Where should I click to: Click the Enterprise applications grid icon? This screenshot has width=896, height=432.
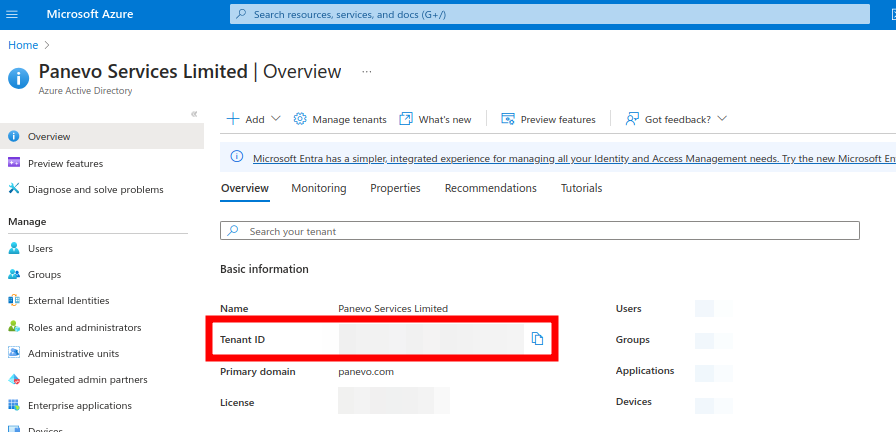(14, 405)
